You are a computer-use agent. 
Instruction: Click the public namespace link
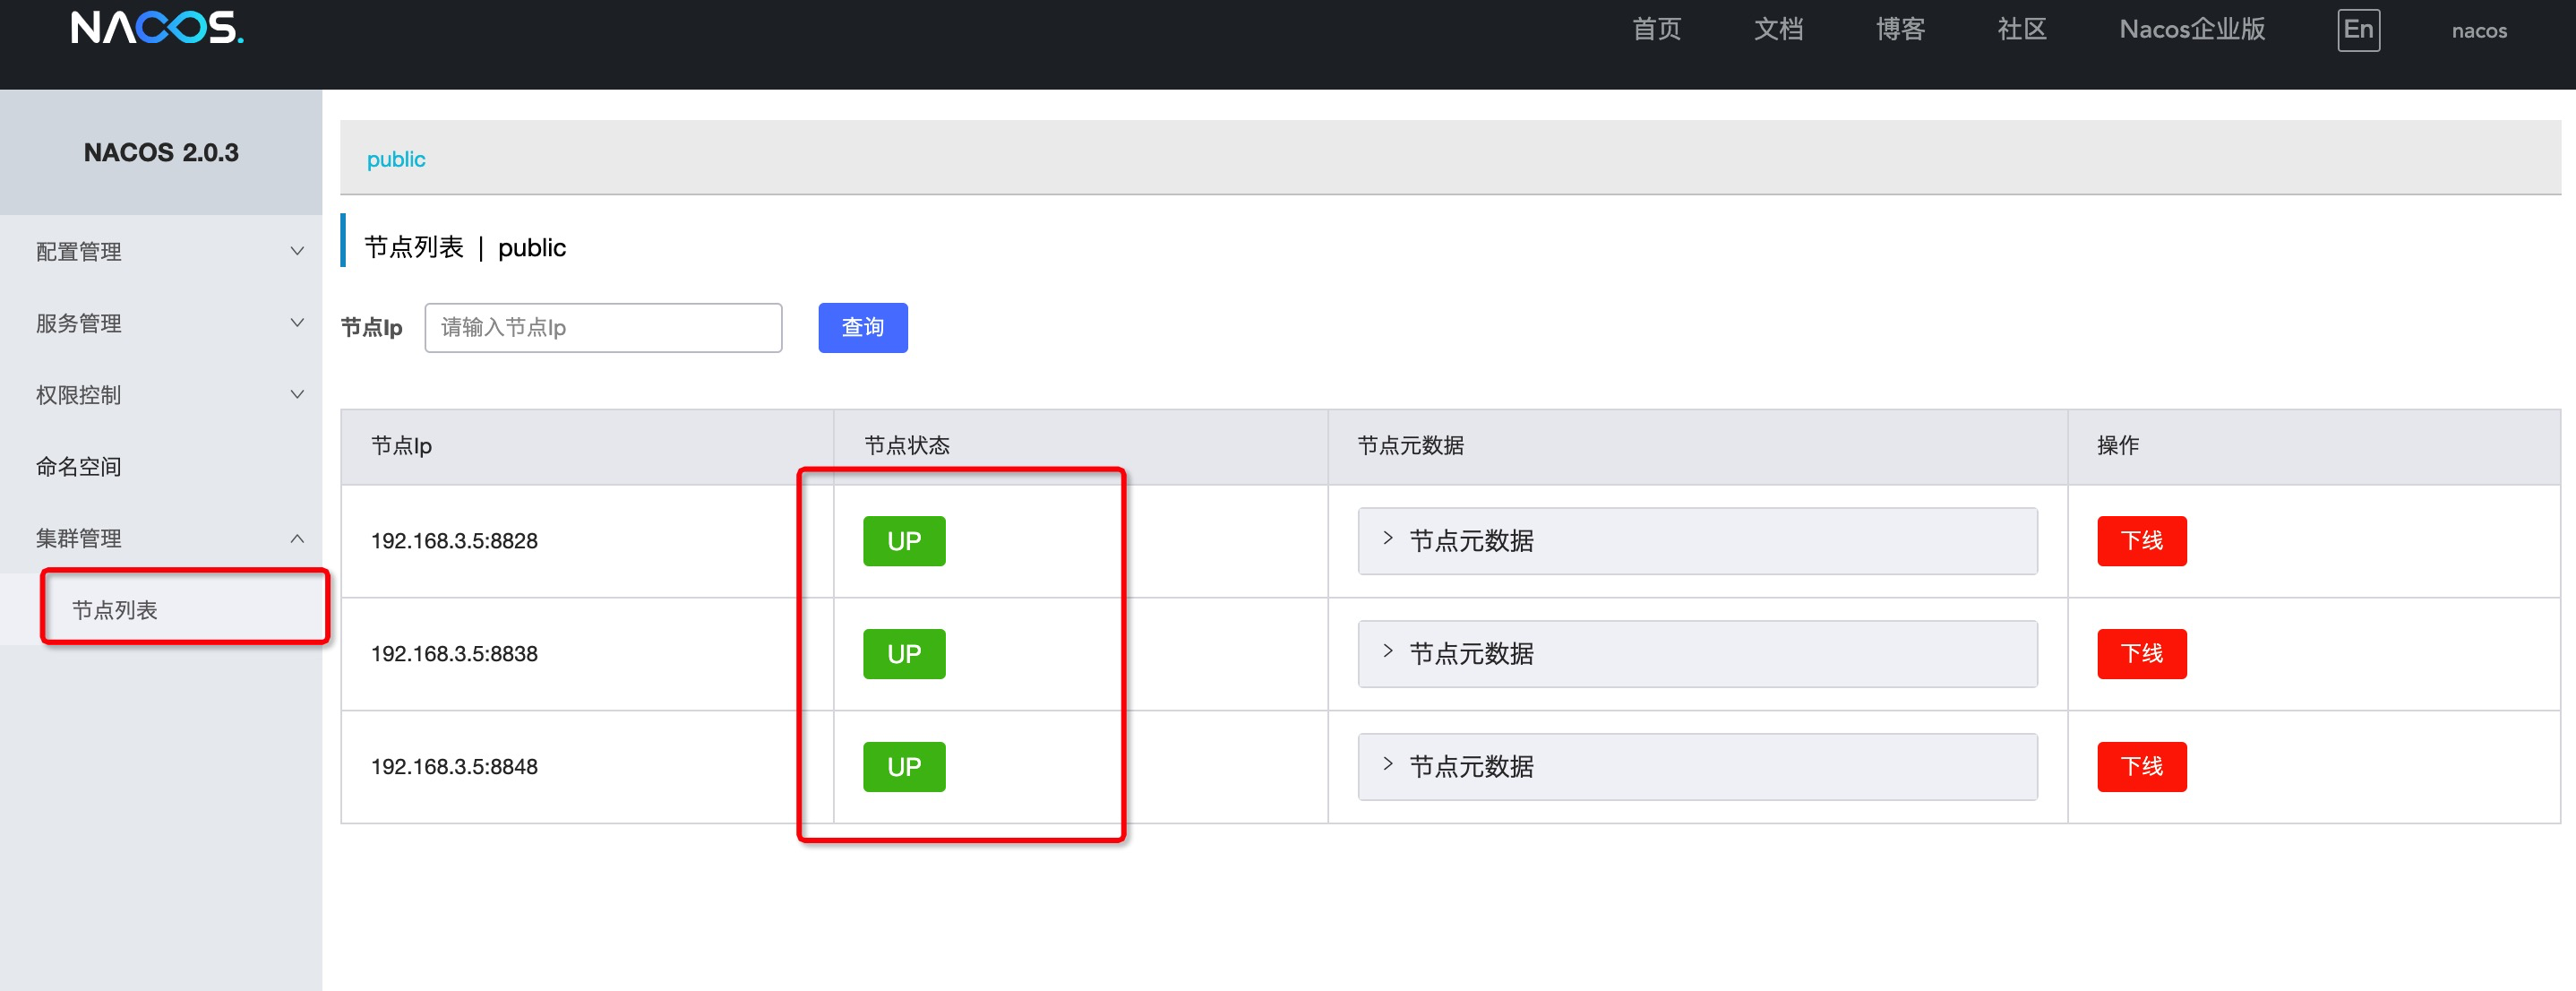click(395, 160)
